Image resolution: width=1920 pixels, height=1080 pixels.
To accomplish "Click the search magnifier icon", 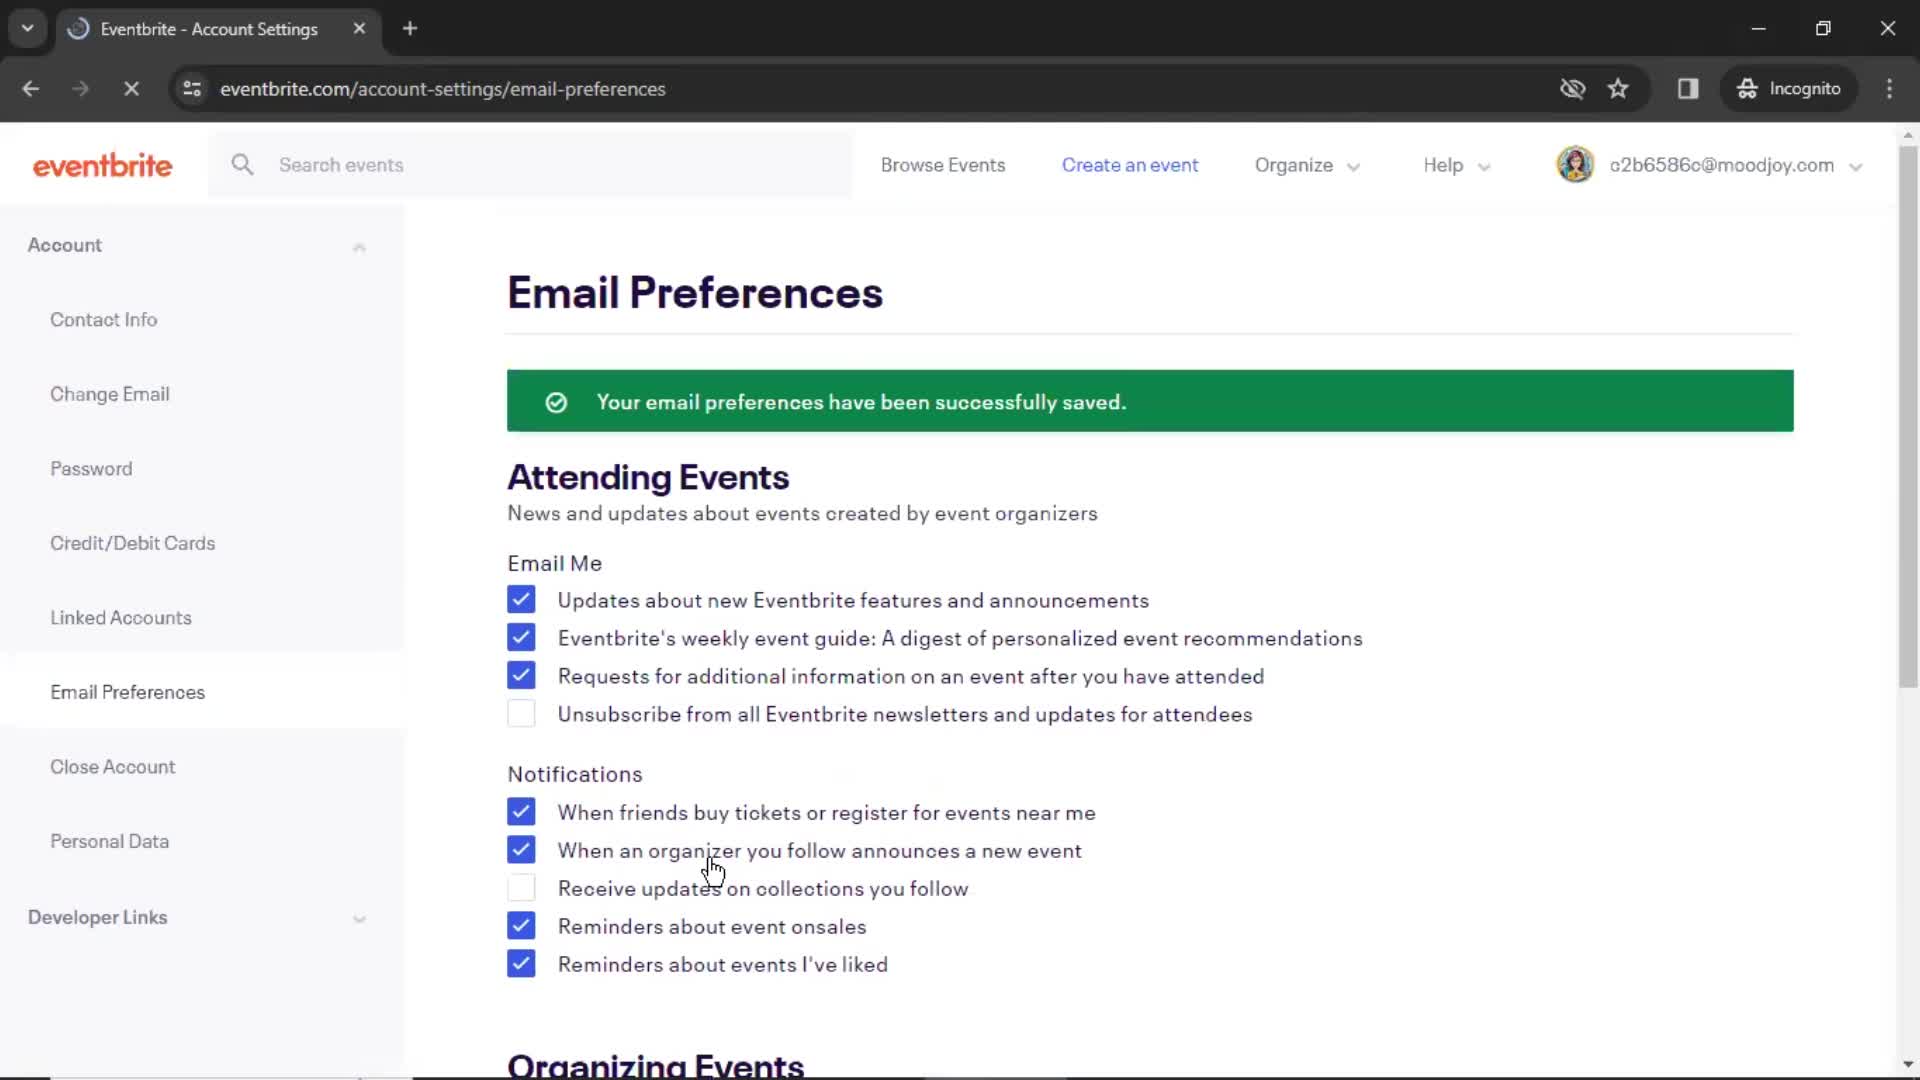I will pyautogui.click(x=242, y=164).
